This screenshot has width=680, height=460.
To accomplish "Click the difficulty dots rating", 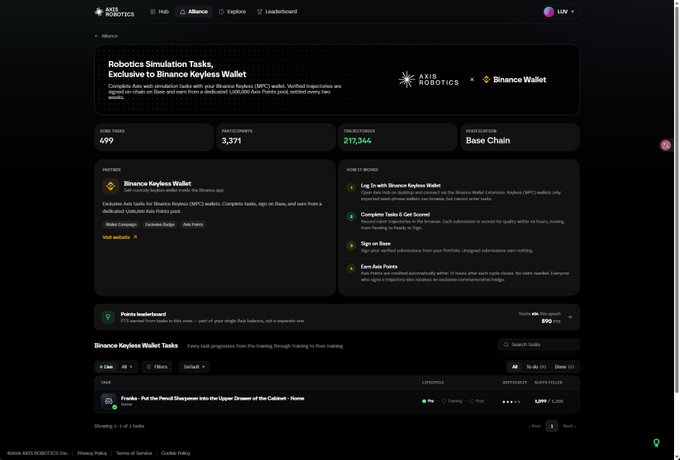I will (511, 402).
